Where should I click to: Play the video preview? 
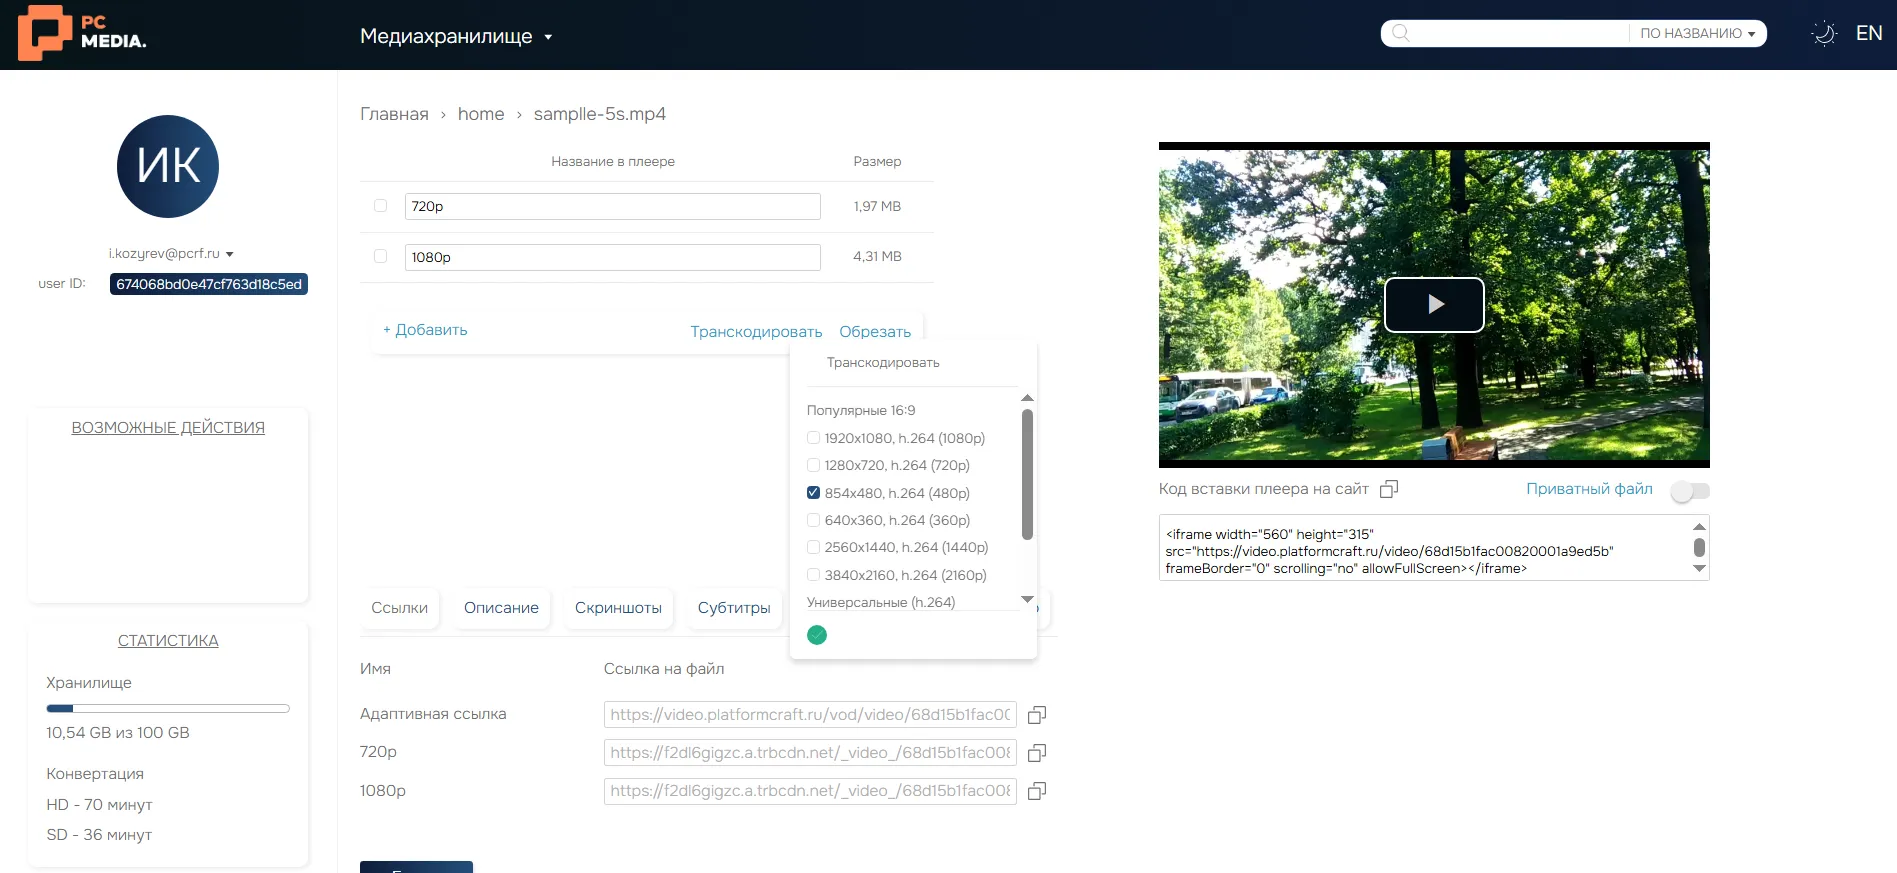pos(1434,304)
